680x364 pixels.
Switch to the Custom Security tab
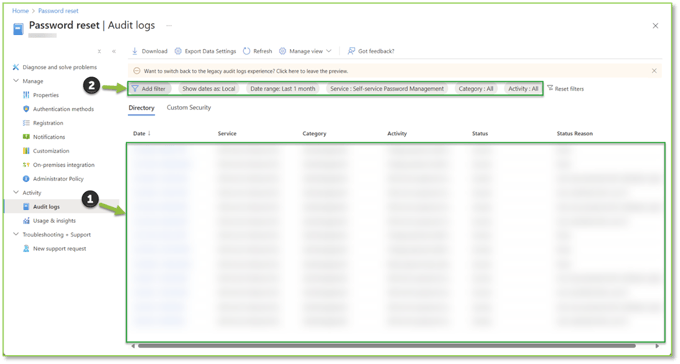click(189, 108)
